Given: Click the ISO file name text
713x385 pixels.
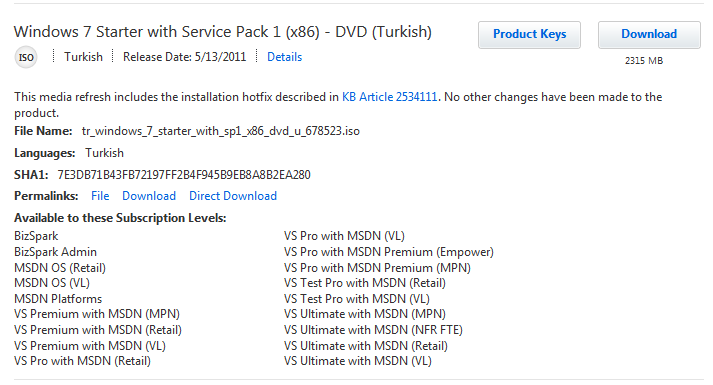Looking at the screenshot, I should (x=221, y=131).
